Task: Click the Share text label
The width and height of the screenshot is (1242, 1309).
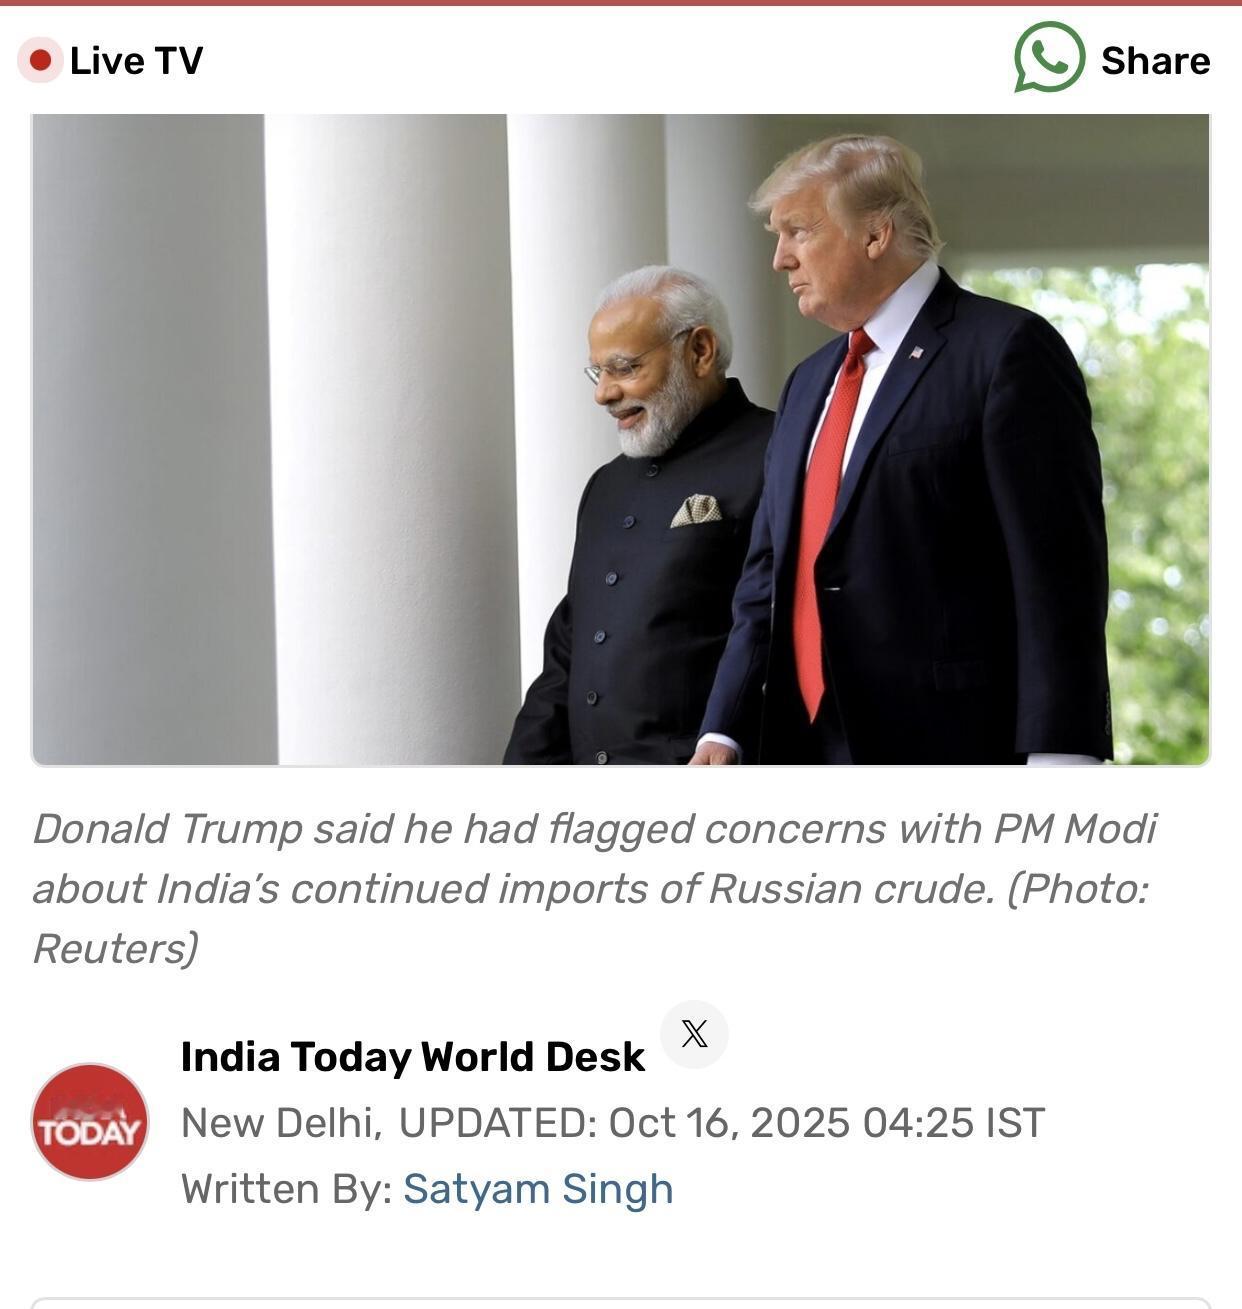Action: click(x=1155, y=61)
